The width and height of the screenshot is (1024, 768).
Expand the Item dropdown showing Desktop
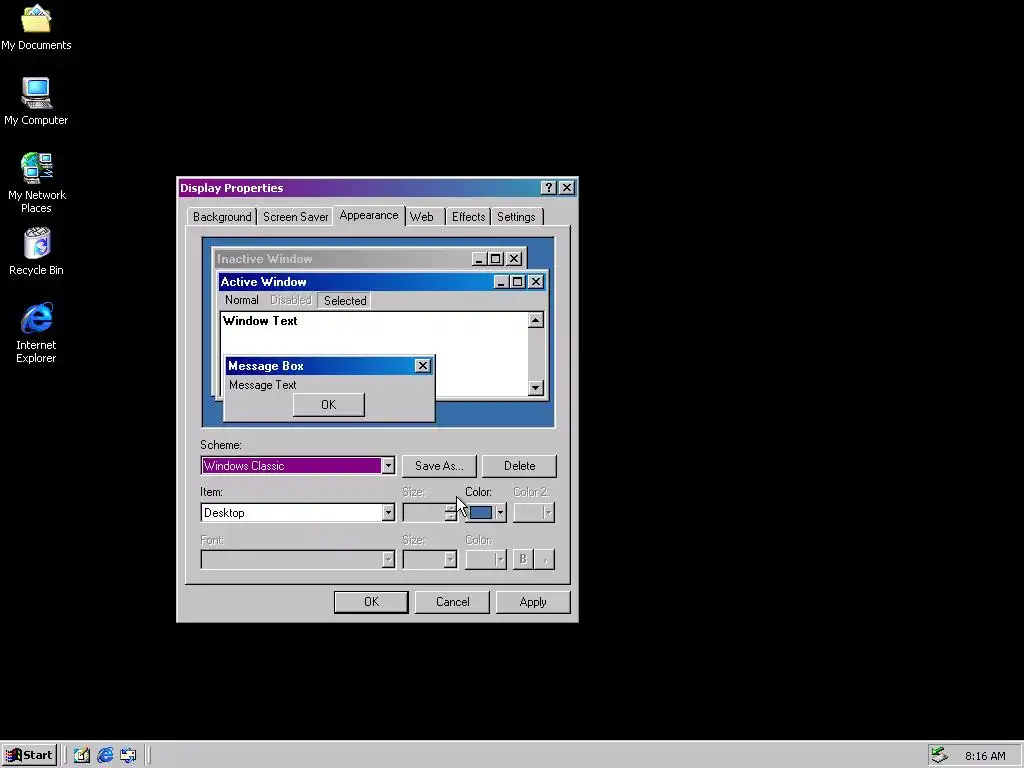pyautogui.click(x=388, y=513)
